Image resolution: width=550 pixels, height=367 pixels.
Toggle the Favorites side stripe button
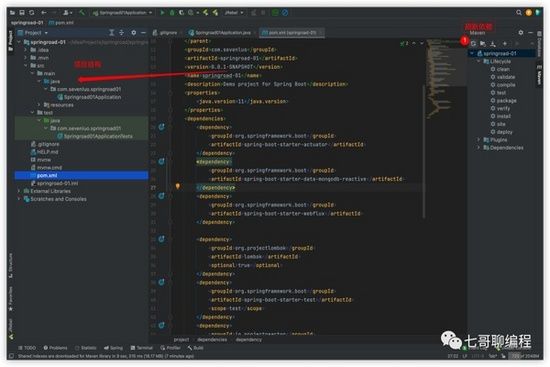click(x=11, y=299)
